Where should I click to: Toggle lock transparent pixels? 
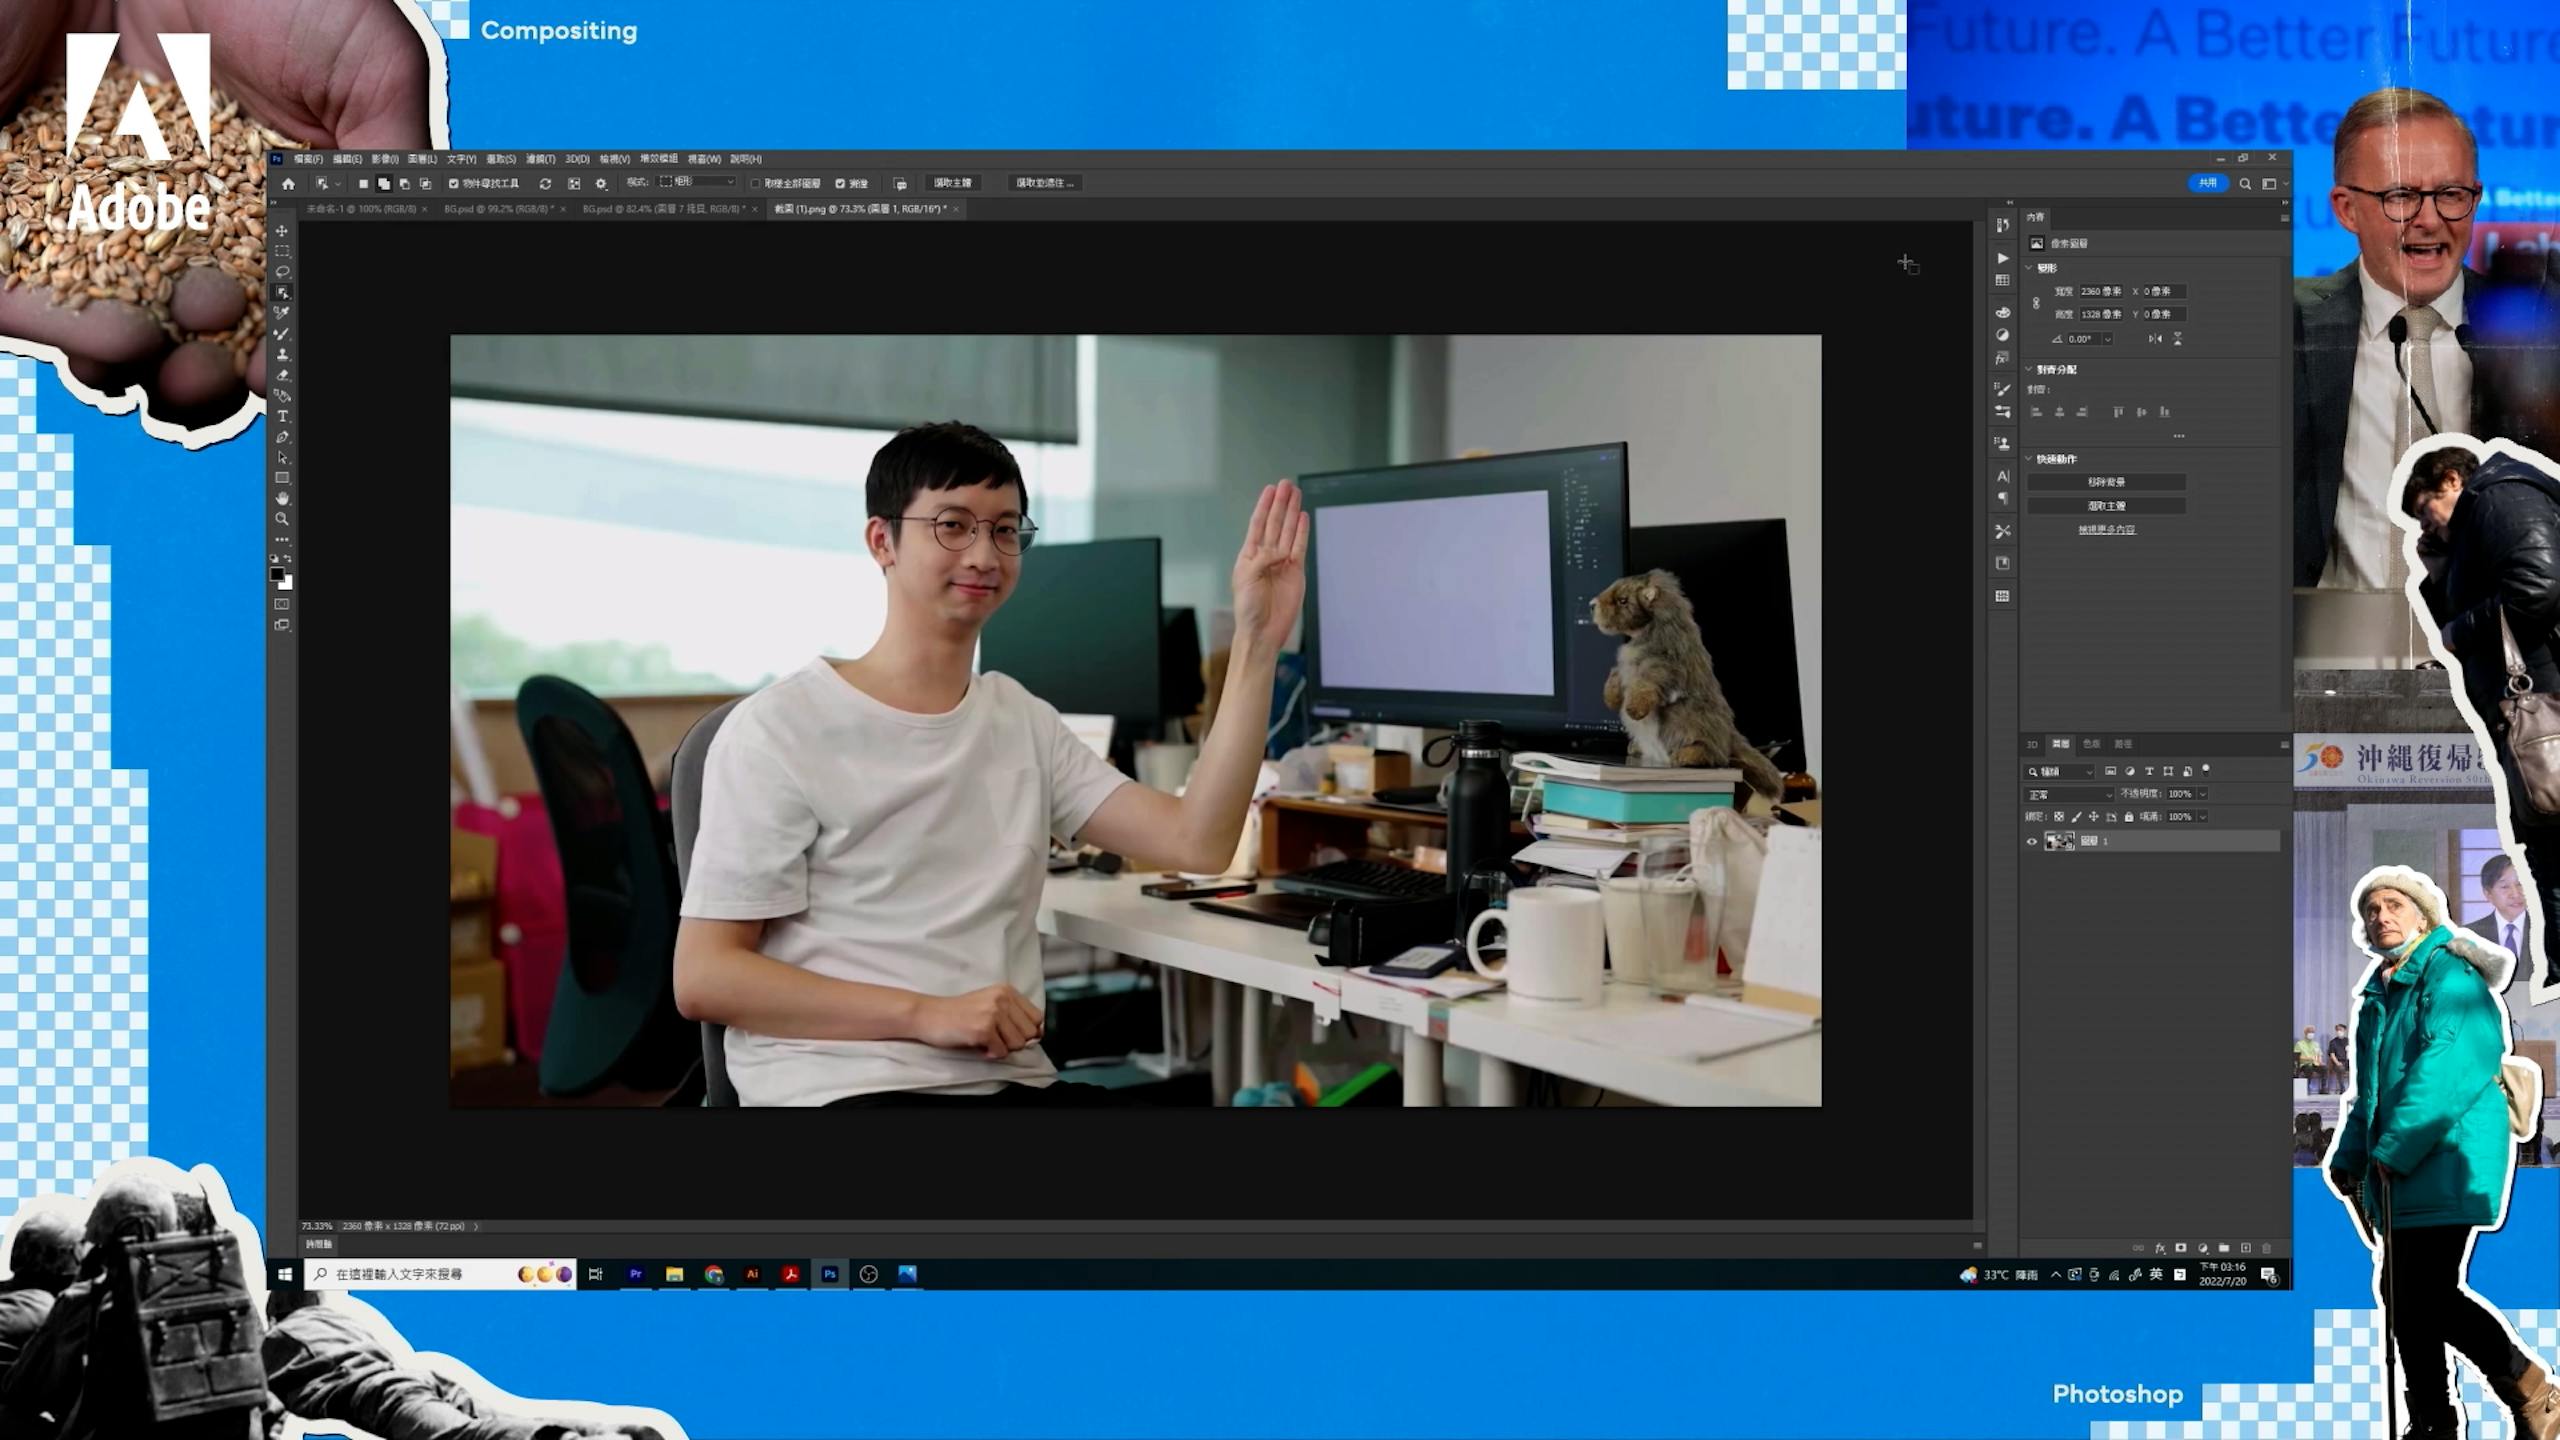(2058, 817)
